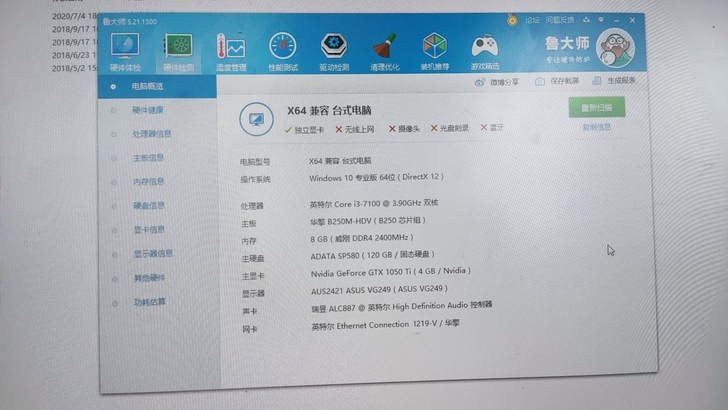Screen dimensions: 728x410
Task: Click the gold medal icon in title bar
Action: pyautogui.click(x=512, y=20)
